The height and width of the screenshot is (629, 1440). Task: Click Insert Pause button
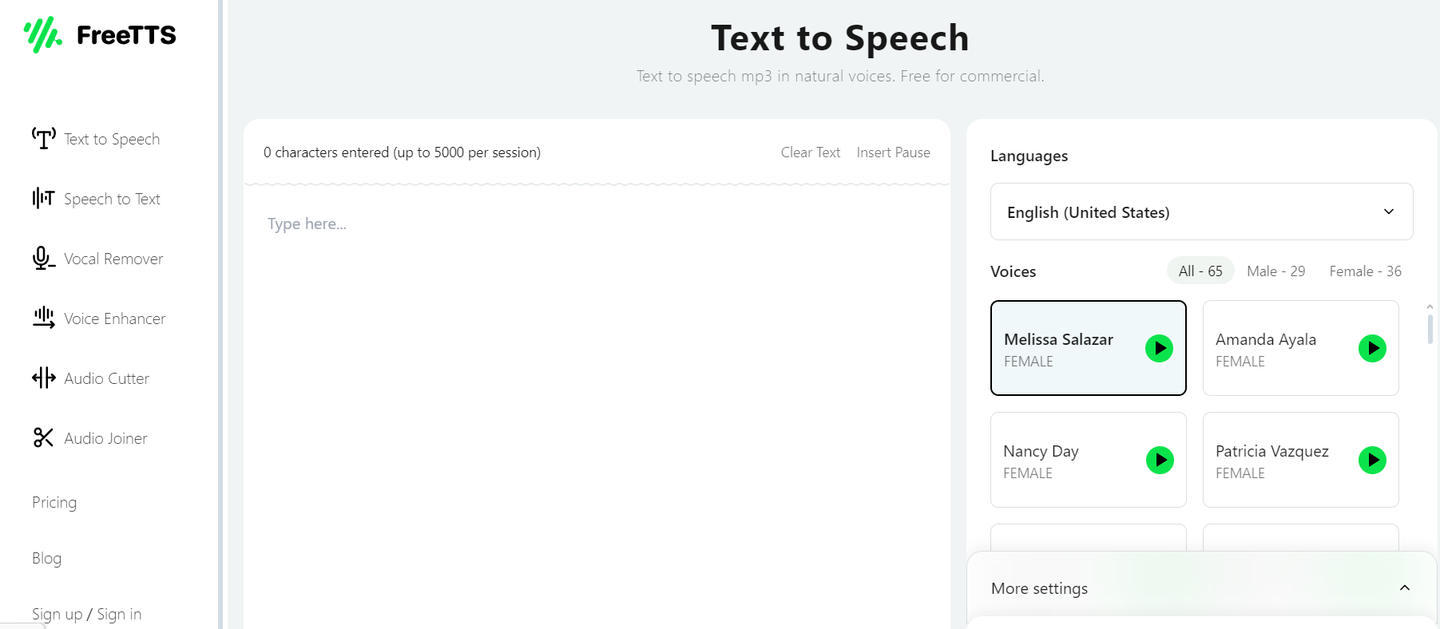click(893, 153)
